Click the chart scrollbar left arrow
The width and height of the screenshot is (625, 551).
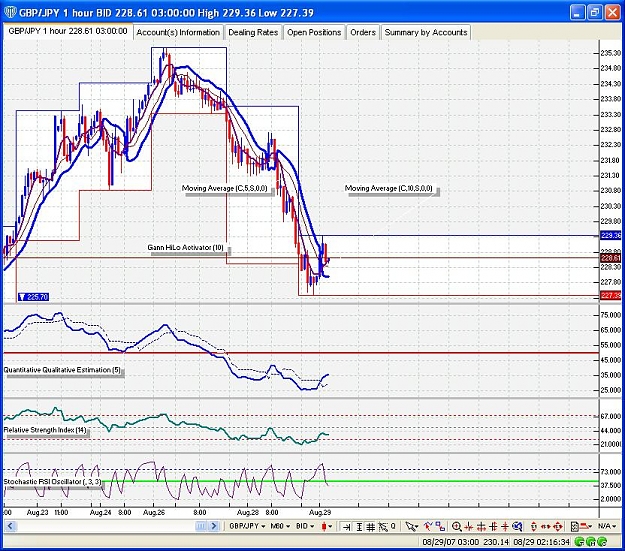[10, 526]
